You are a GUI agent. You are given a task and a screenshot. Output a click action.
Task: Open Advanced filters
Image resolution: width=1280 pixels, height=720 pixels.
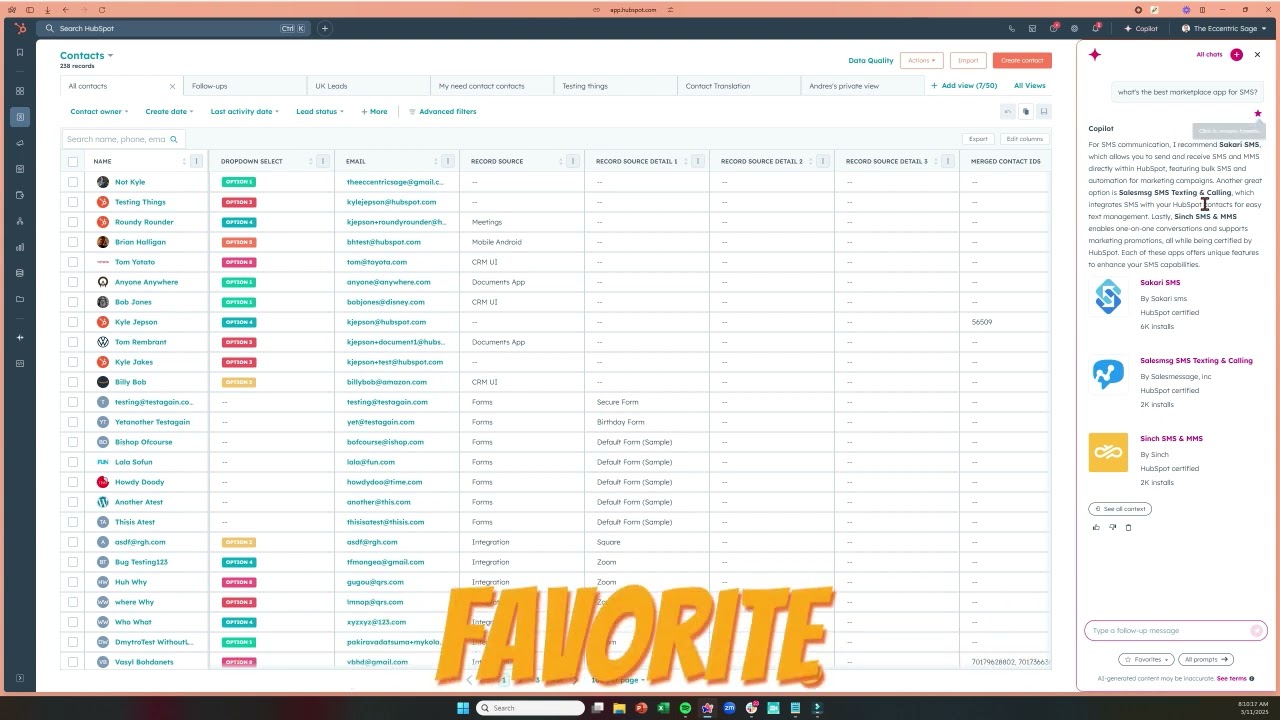coord(442,112)
